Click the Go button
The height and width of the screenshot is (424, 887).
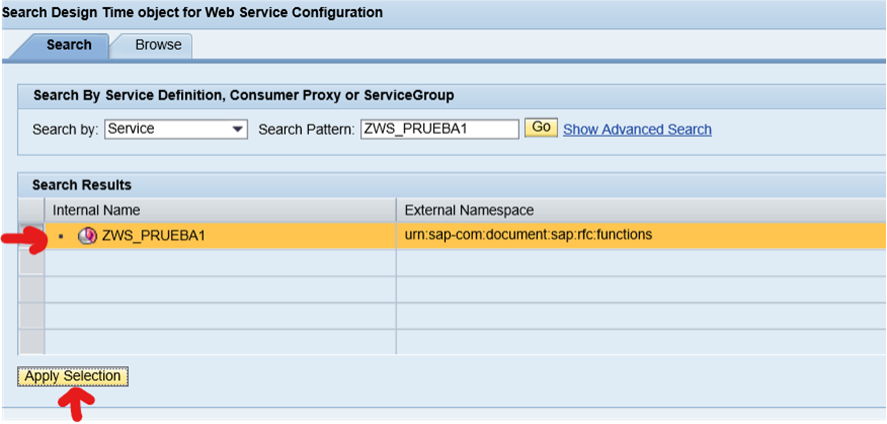(x=541, y=128)
